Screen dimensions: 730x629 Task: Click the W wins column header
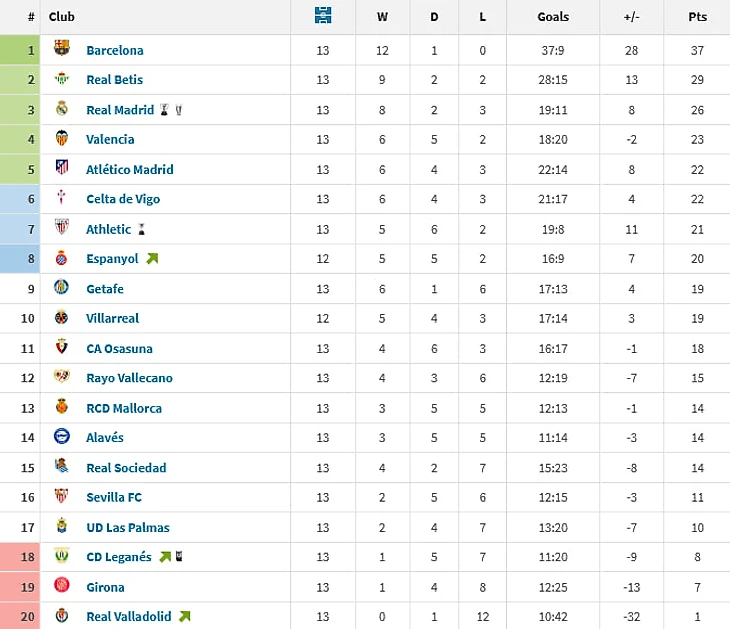point(382,17)
